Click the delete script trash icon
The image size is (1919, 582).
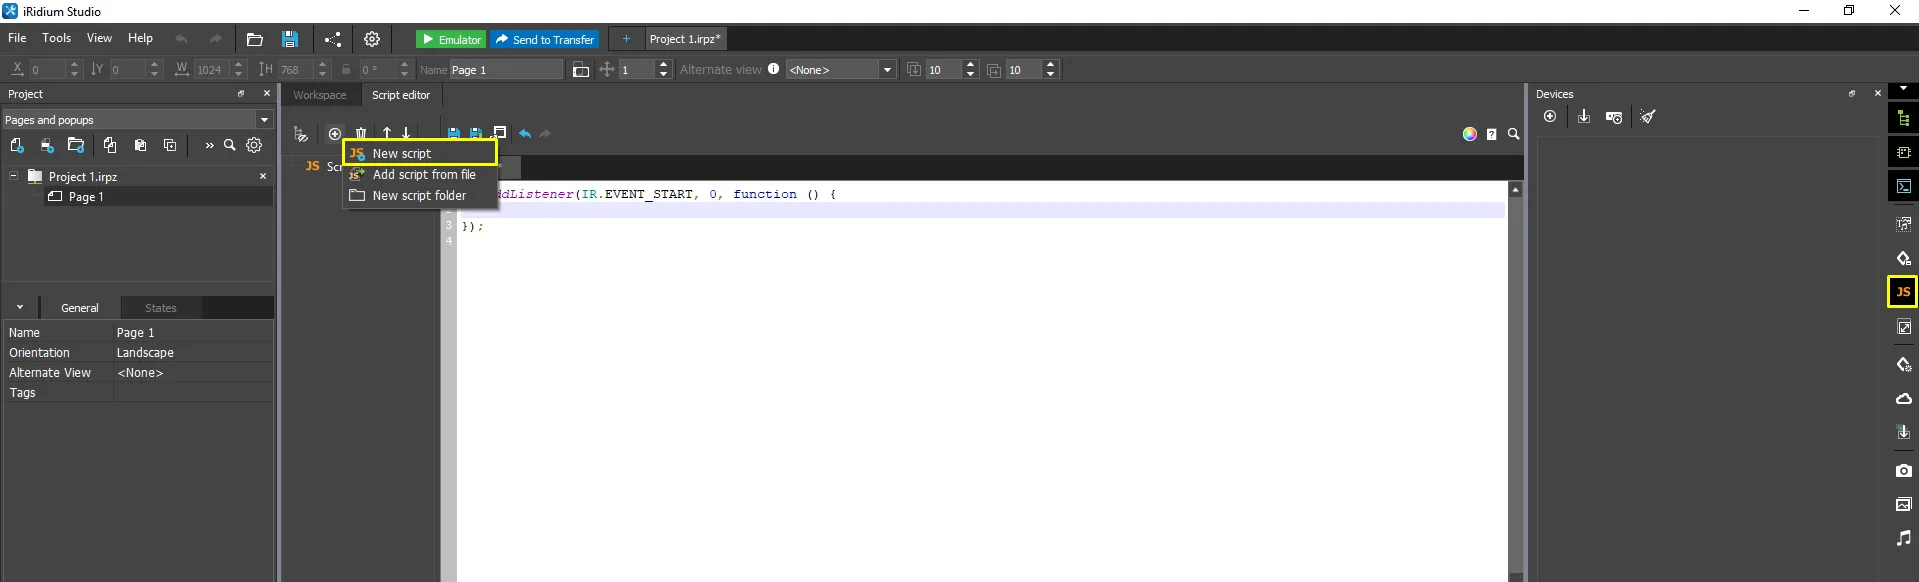pyautogui.click(x=361, y=133)
